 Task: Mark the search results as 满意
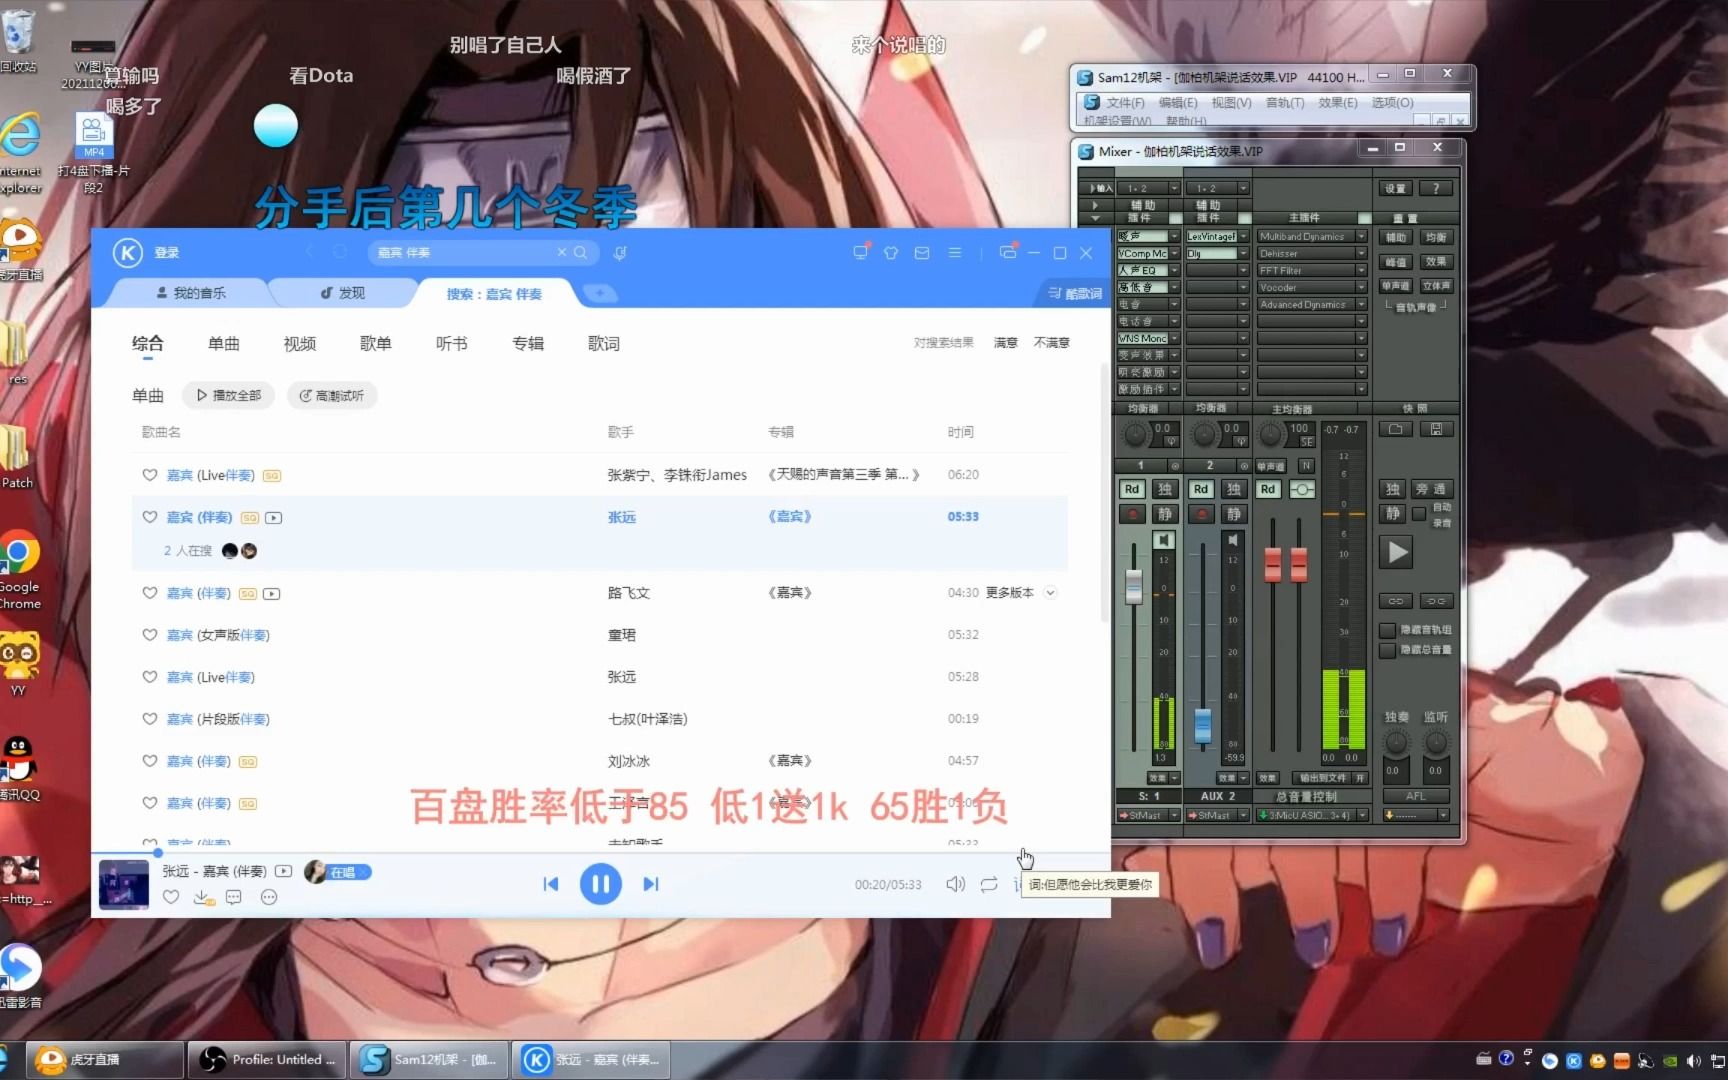coord(1006,343)
